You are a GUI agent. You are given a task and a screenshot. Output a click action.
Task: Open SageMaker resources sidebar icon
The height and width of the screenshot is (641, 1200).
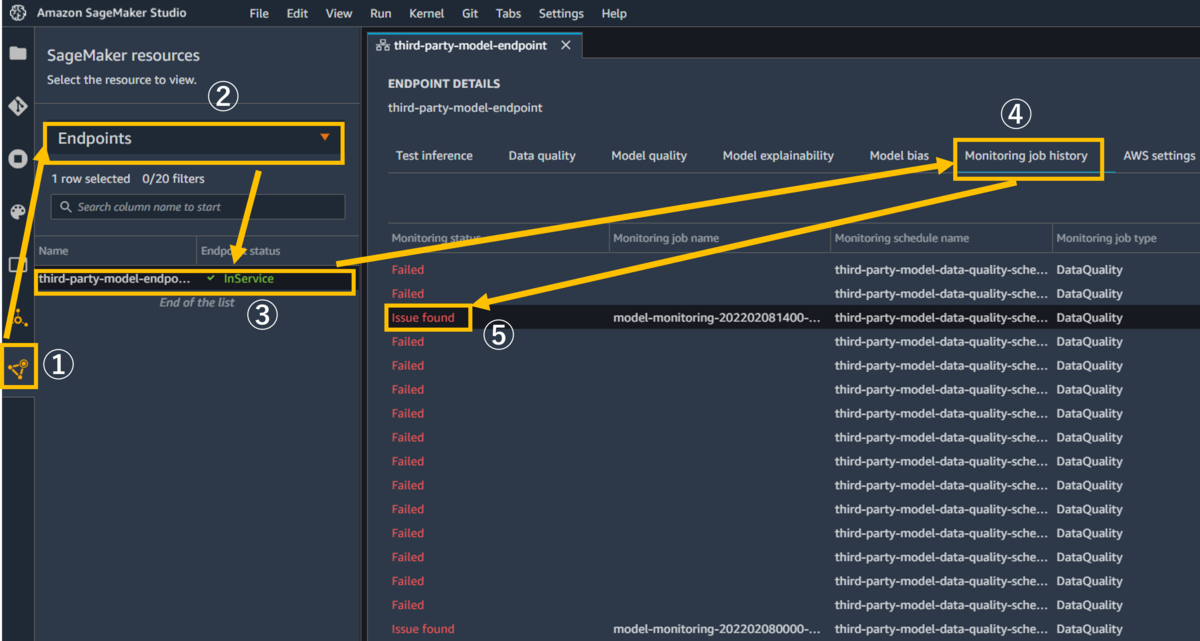18,368
